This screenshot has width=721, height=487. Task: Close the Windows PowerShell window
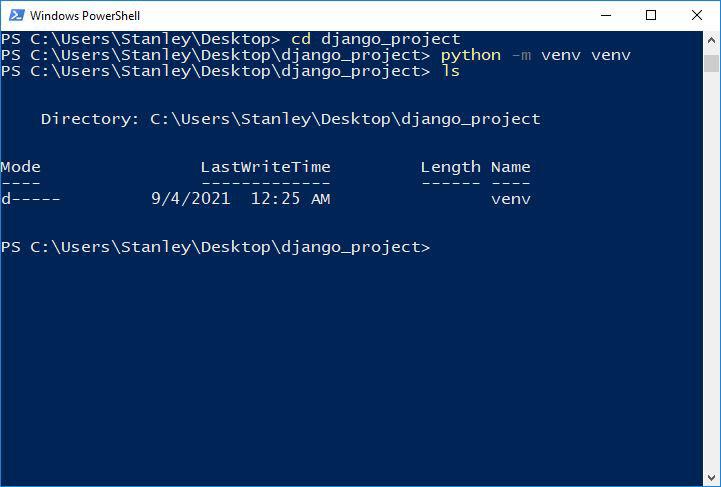[697, 15]
